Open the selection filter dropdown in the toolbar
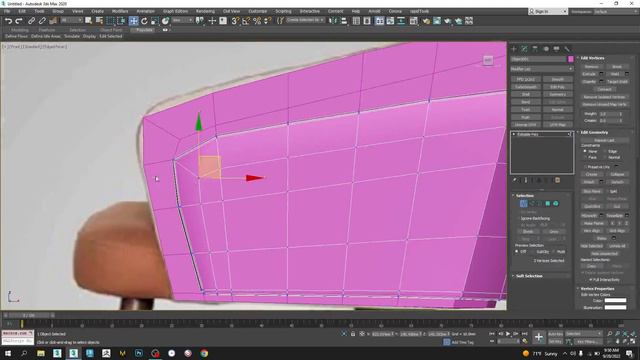Viewport: 640px width, 360px height. [71, 20]
